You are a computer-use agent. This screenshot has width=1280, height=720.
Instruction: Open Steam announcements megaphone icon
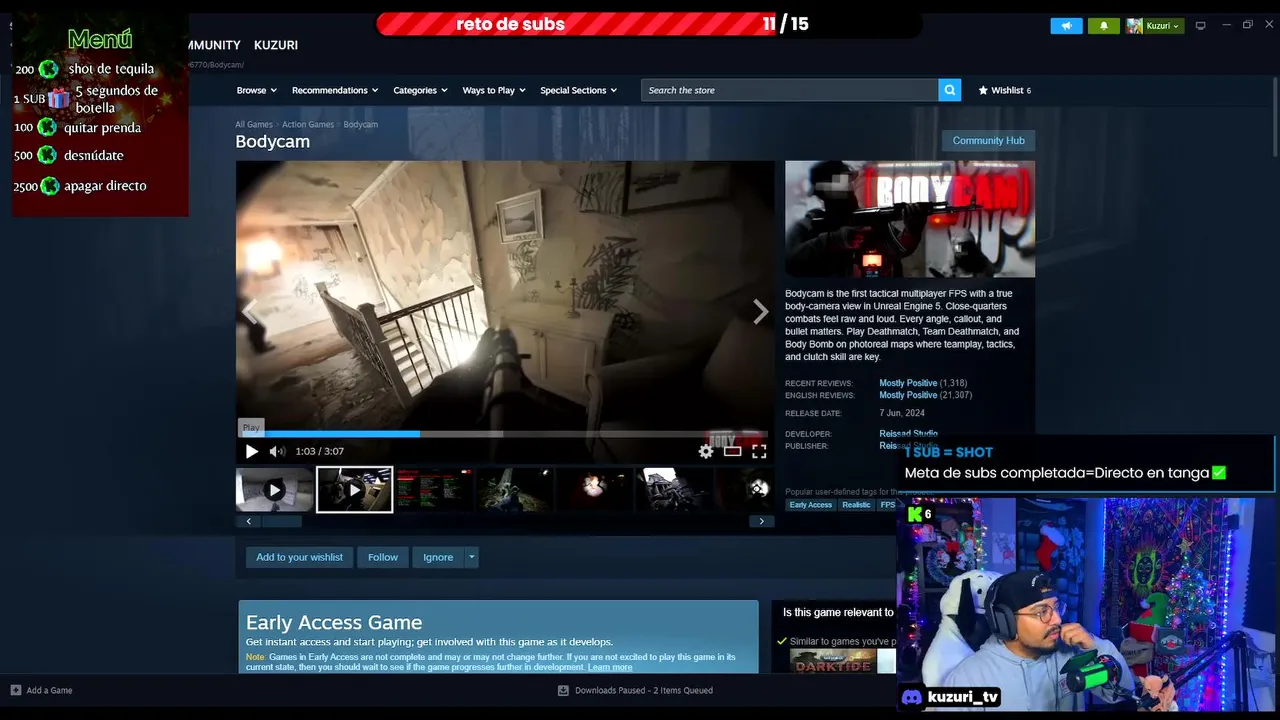pyautogui.click(x=1066, y=26)
